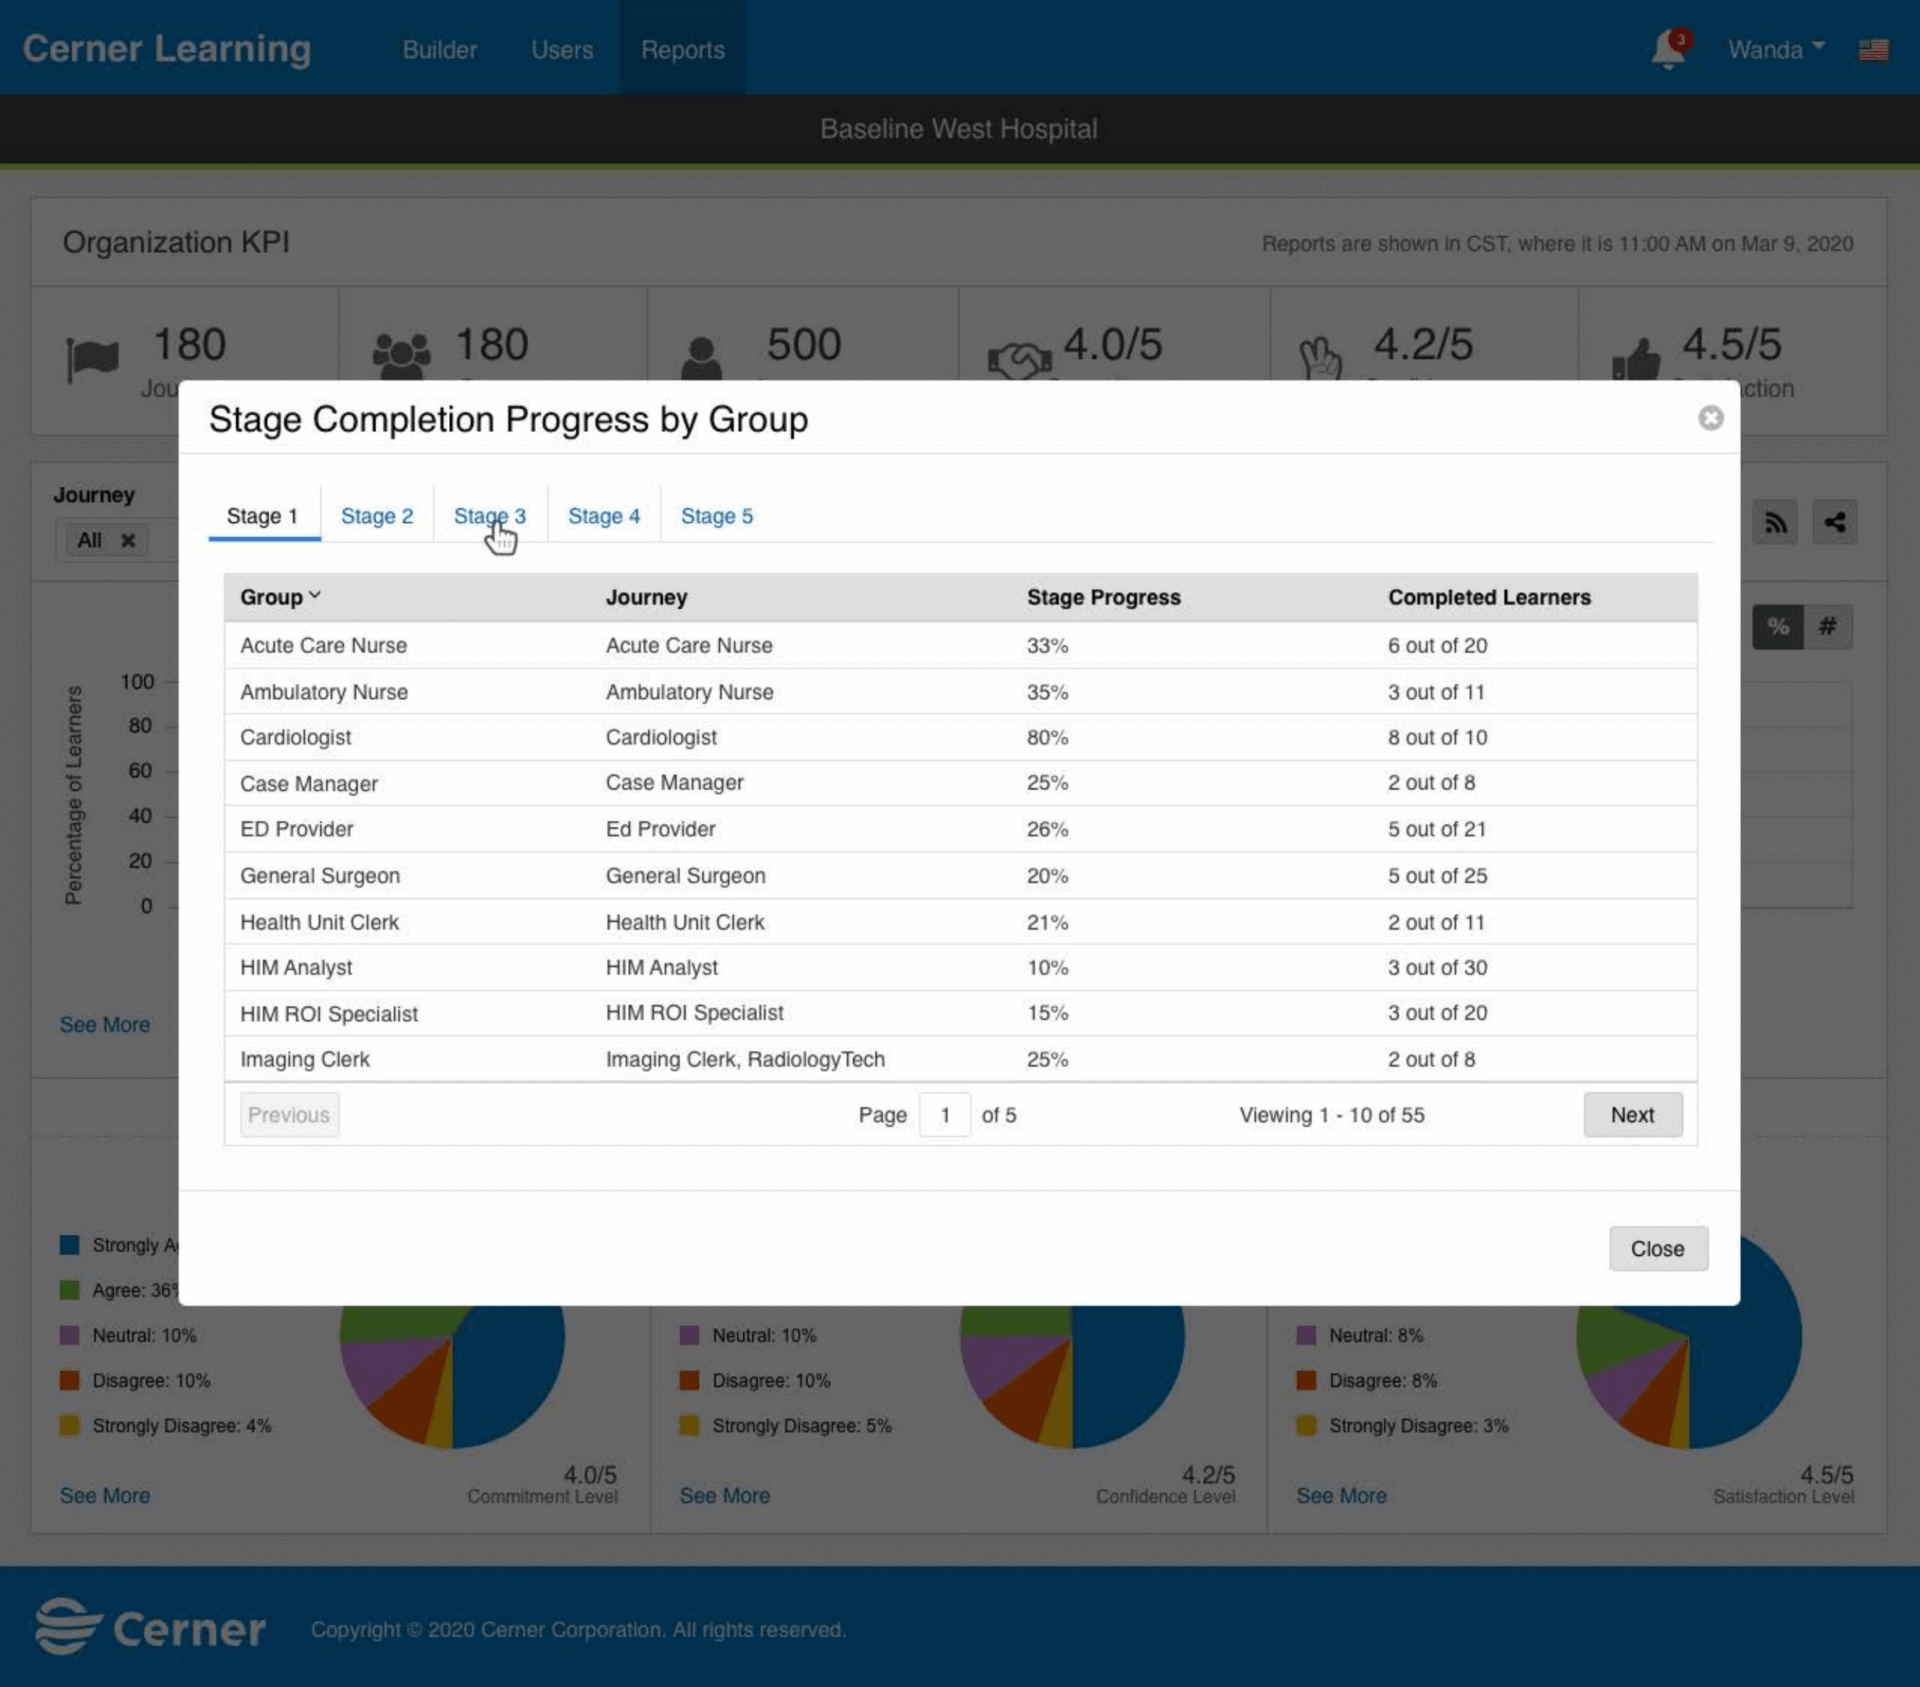1920x1687 pixels.
Task: Click the journeys flag icon
Action: 92,358
